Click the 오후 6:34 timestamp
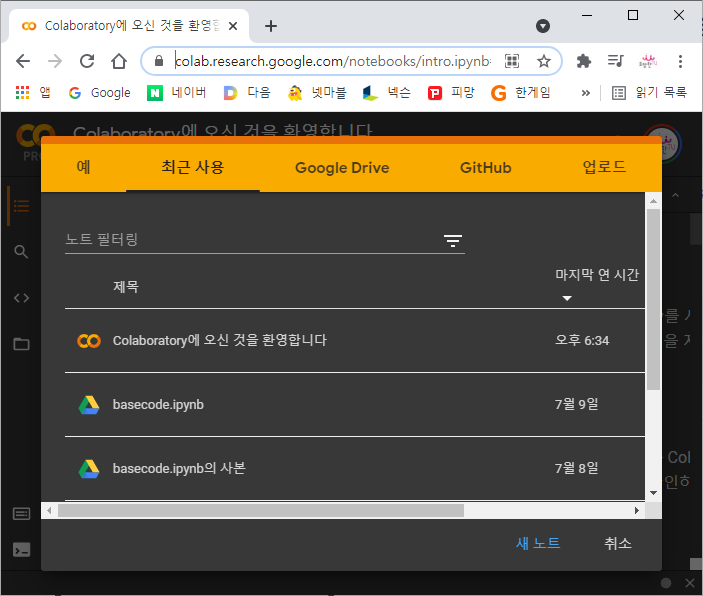 [x=582, y=340]
